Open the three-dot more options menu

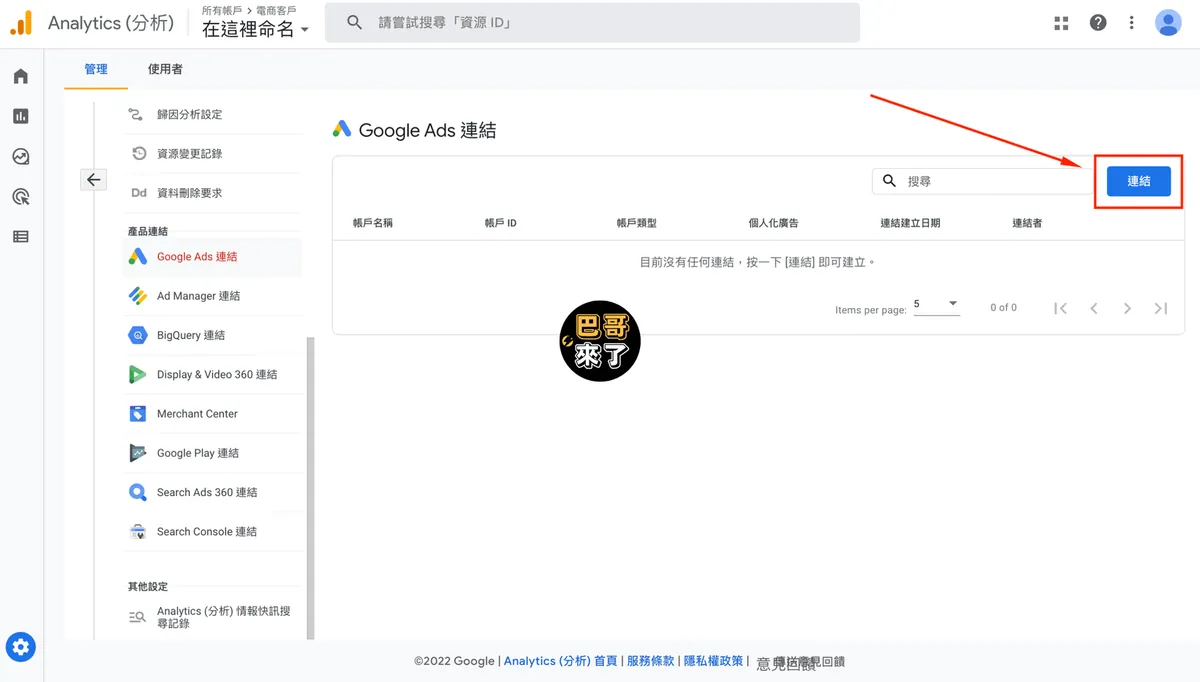pos(1132,23)
